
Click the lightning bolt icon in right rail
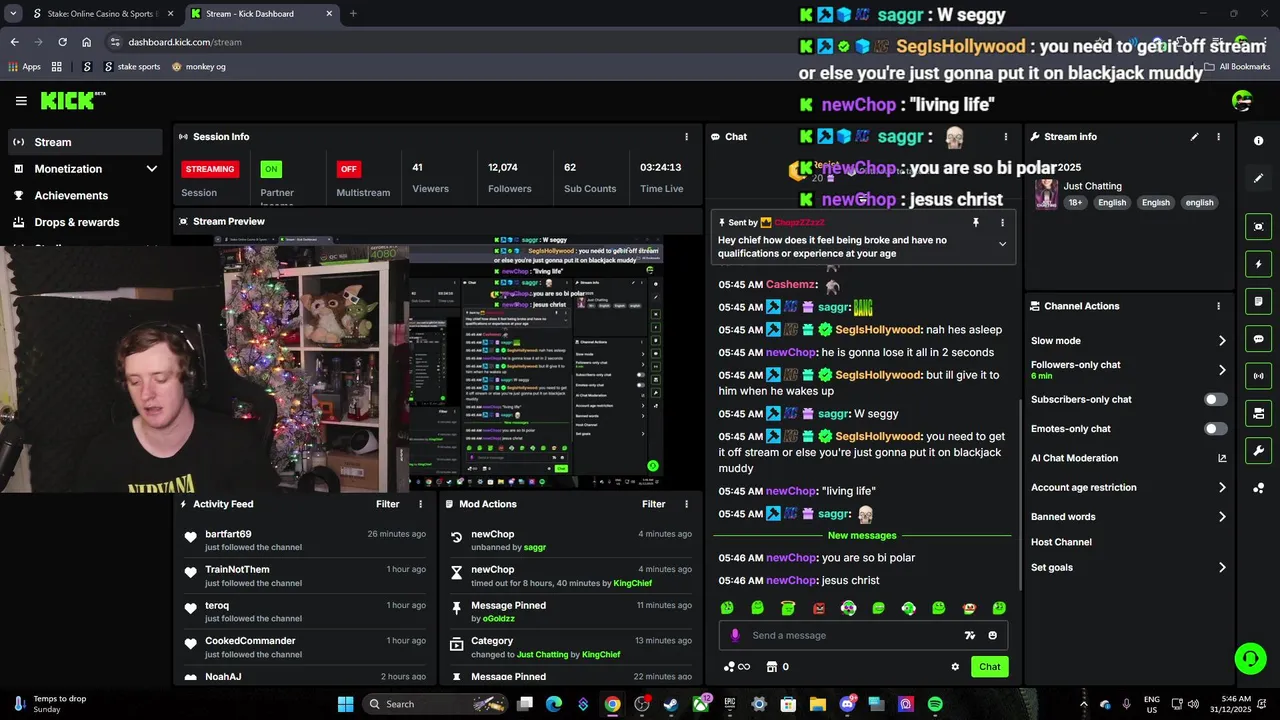(x=1258, y=264)
